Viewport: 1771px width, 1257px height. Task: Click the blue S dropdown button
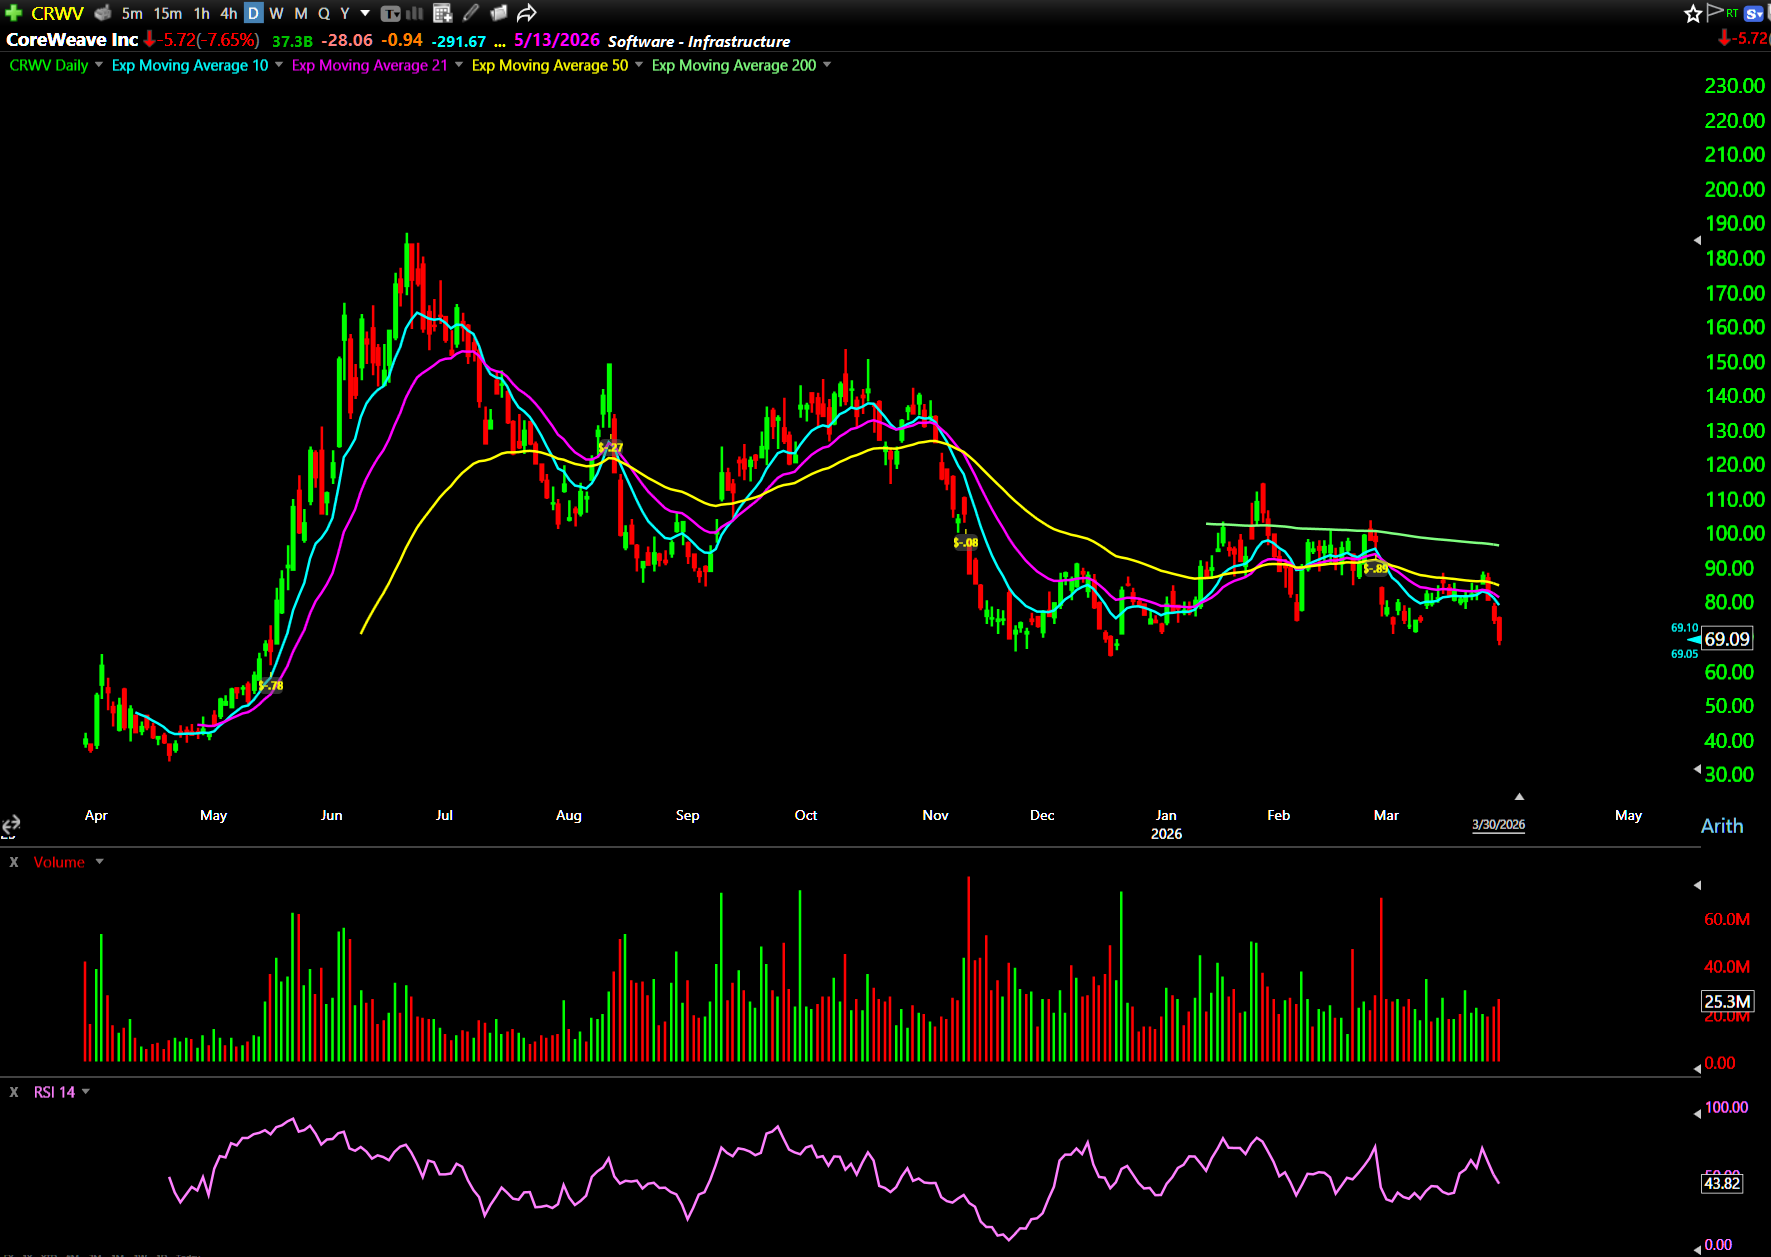click(x=1754, y=13)
